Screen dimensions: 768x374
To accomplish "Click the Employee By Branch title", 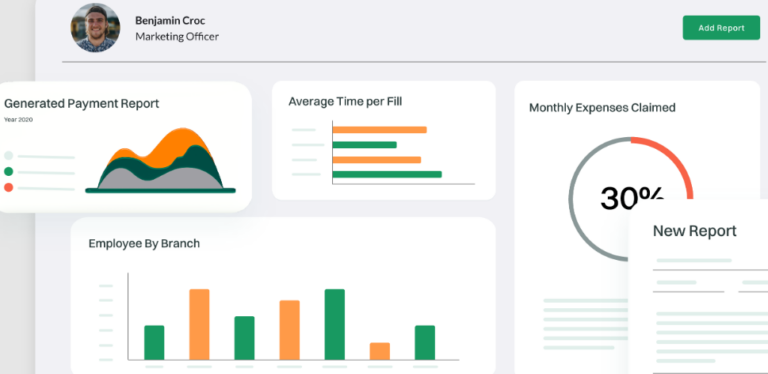I will (144, 243).
